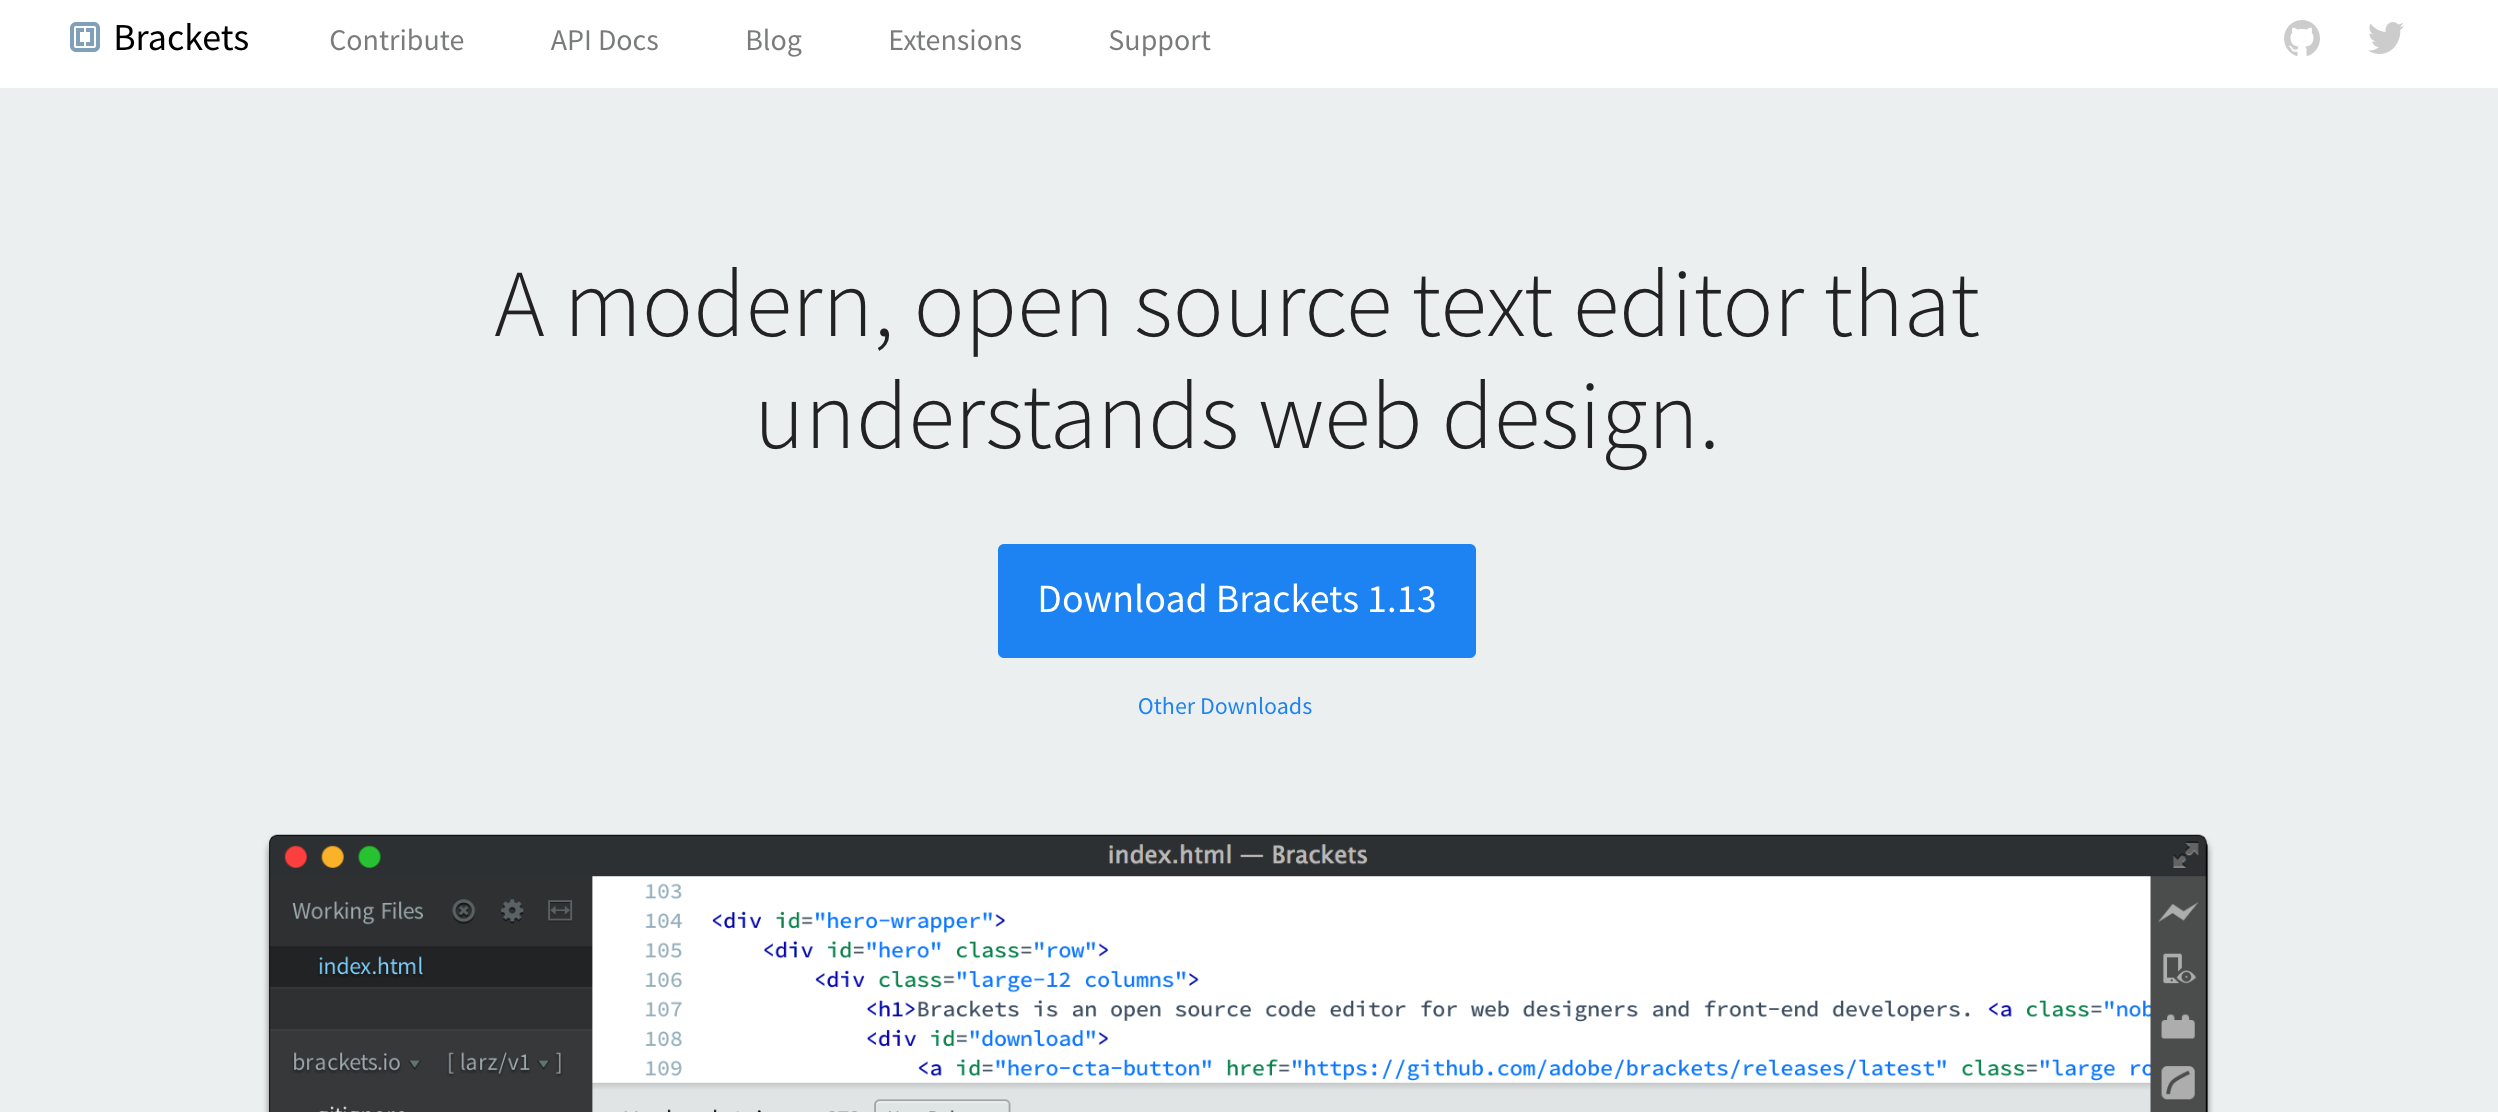Open the Extension Manager brick icon
The image size is (2498, 1112).
pyautogui.click(x=2177, y=1026)
